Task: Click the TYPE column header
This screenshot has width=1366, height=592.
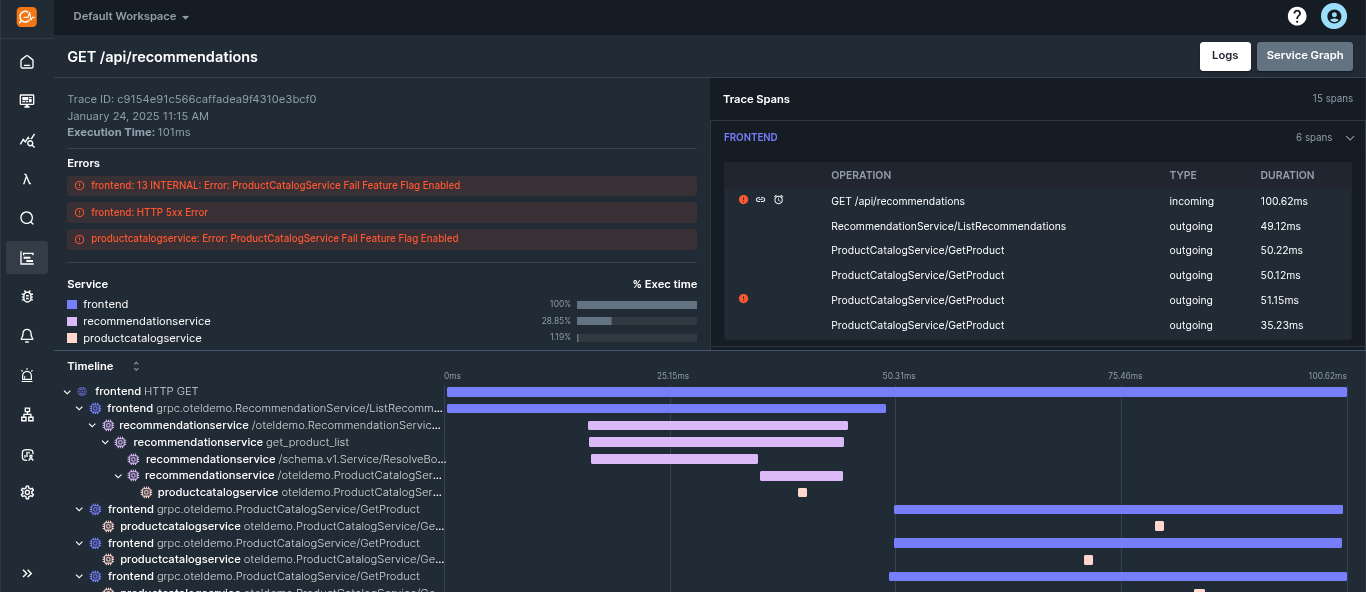Action: pos(1183,176)
